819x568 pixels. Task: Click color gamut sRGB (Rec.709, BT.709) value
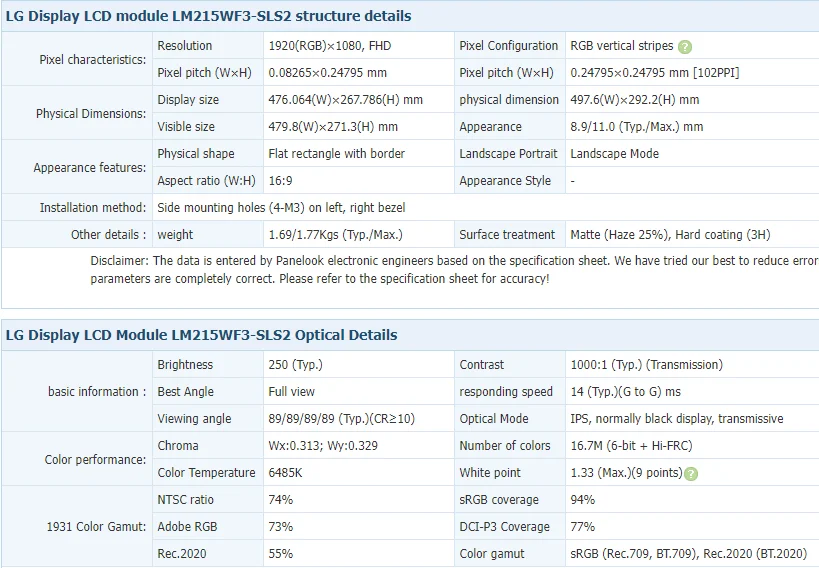click(688, 554)
